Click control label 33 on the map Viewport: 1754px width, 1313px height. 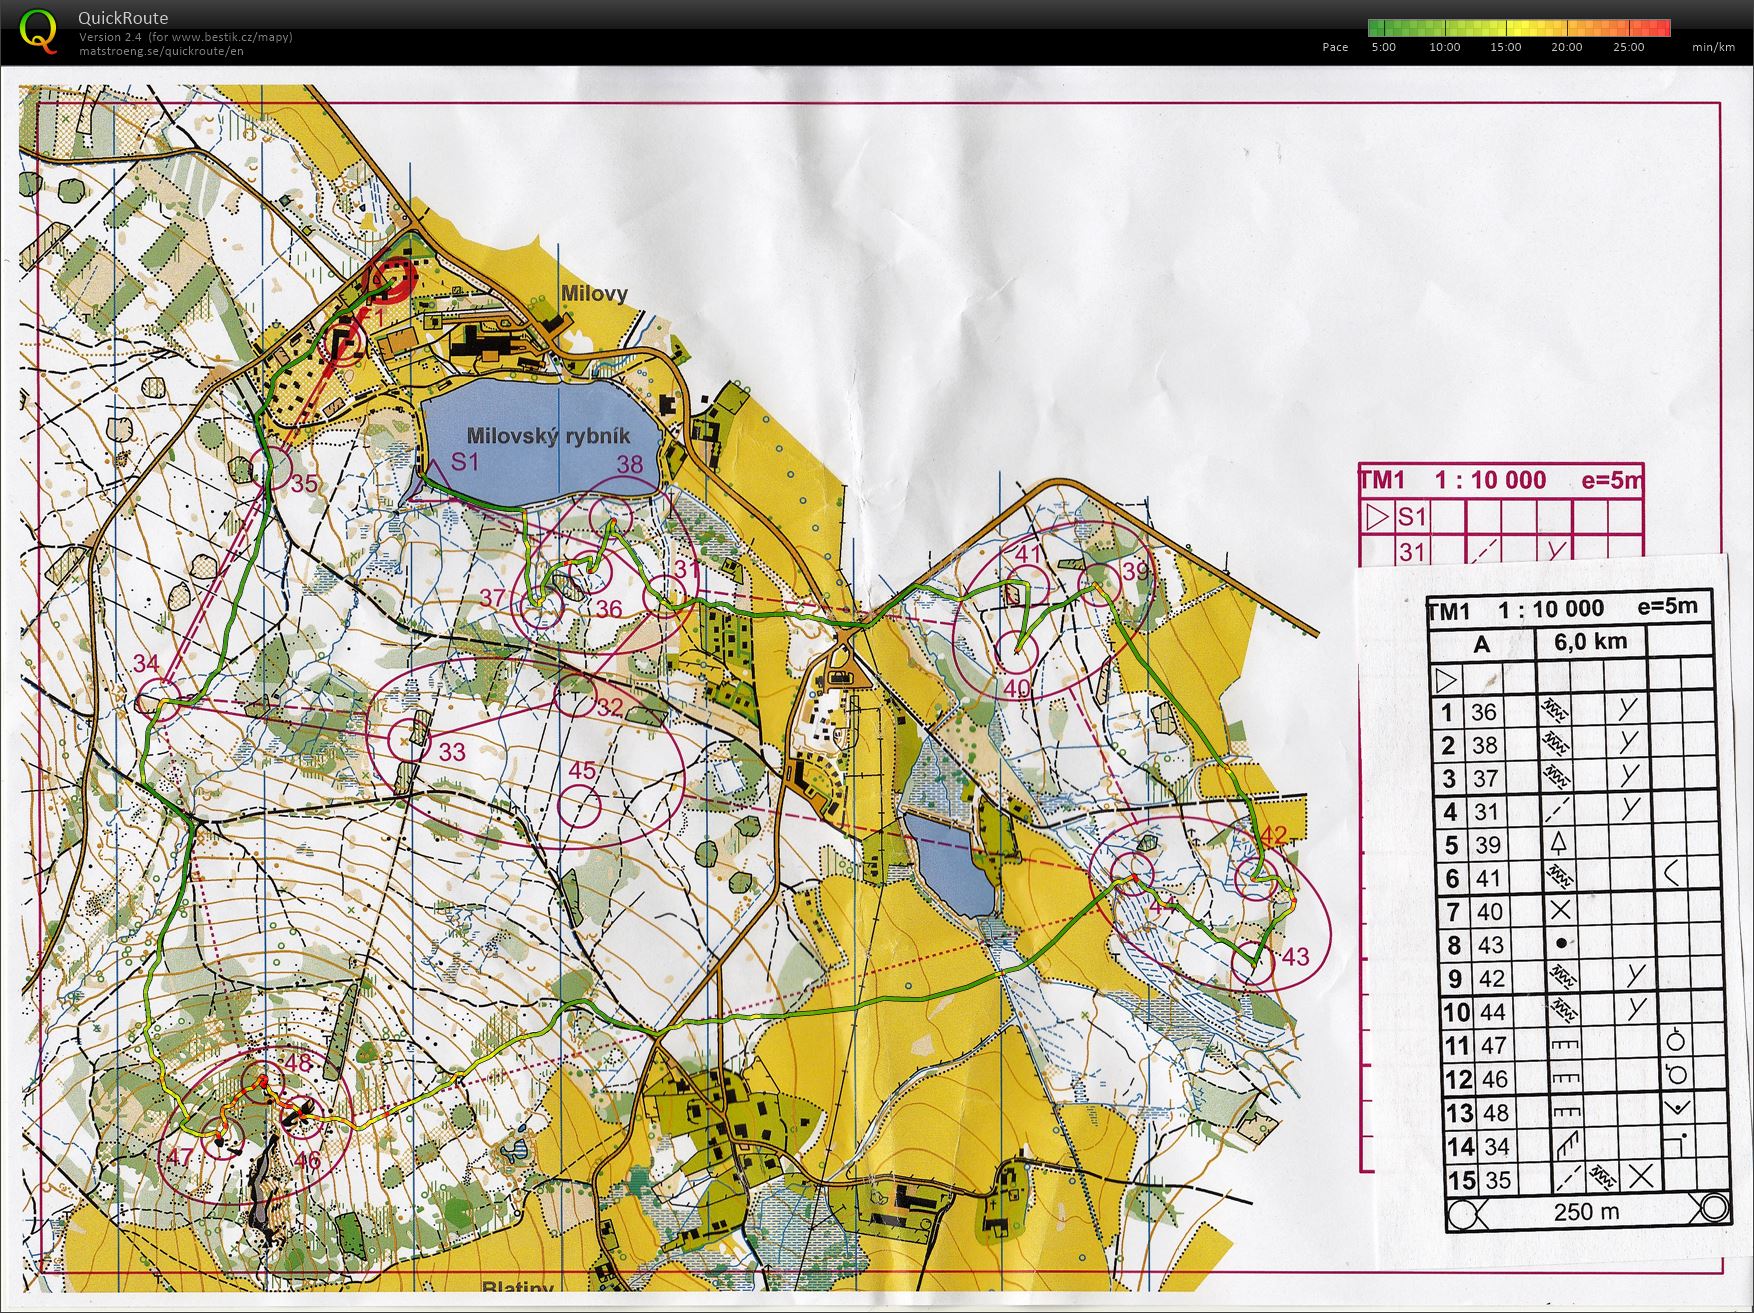452,752
